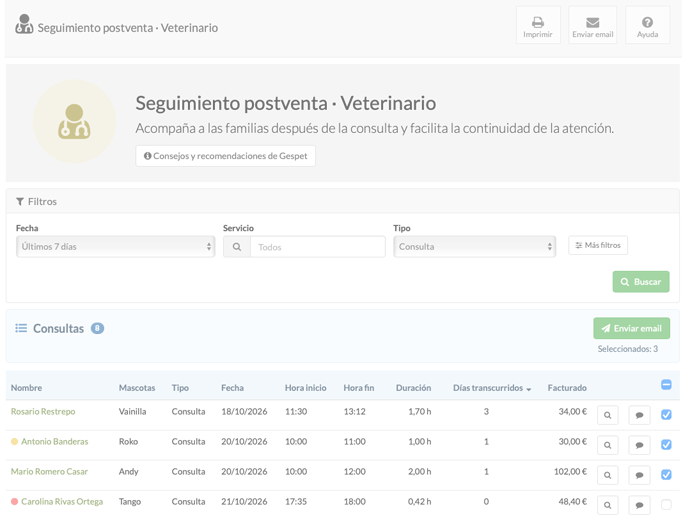Open Consejos y recomendaciones de Gespet
682x518 pixels.
click(x=225, y=156)
